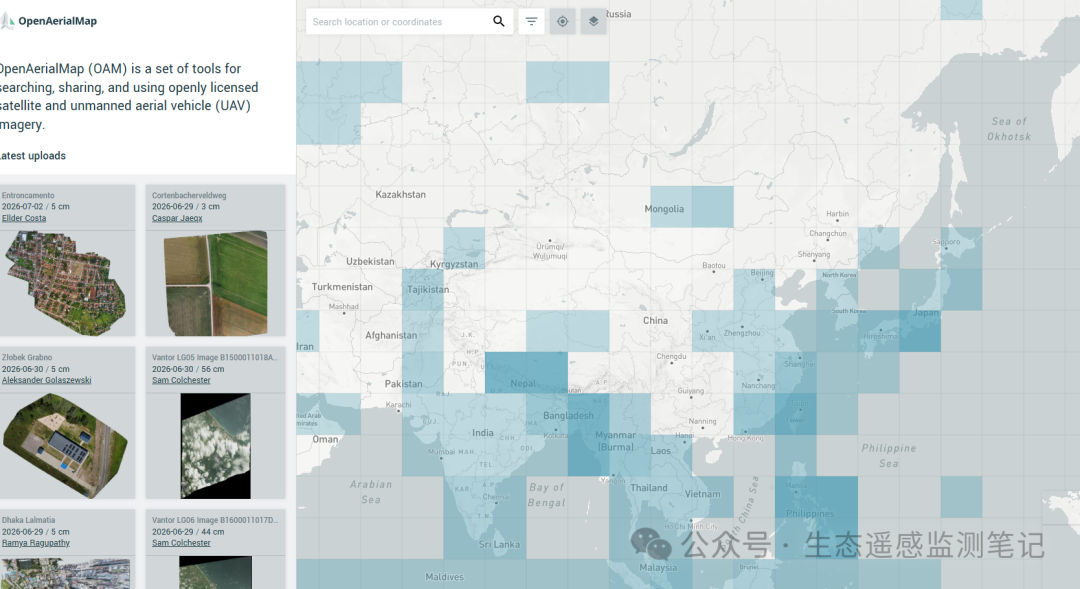Viewport: 1080px width, 589px height.
Task: Visit Aleksander Golaszewski's uploader page
Action: click(x=46, y=380)
